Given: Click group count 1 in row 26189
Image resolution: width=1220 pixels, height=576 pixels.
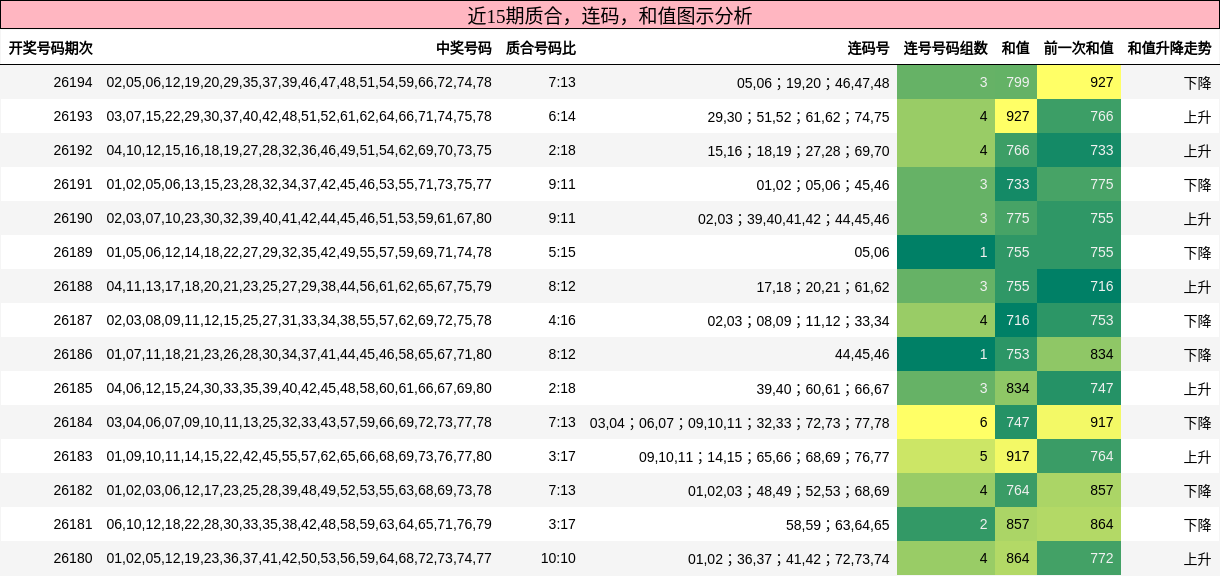Looking at the screenshot, I should (946, 252).
